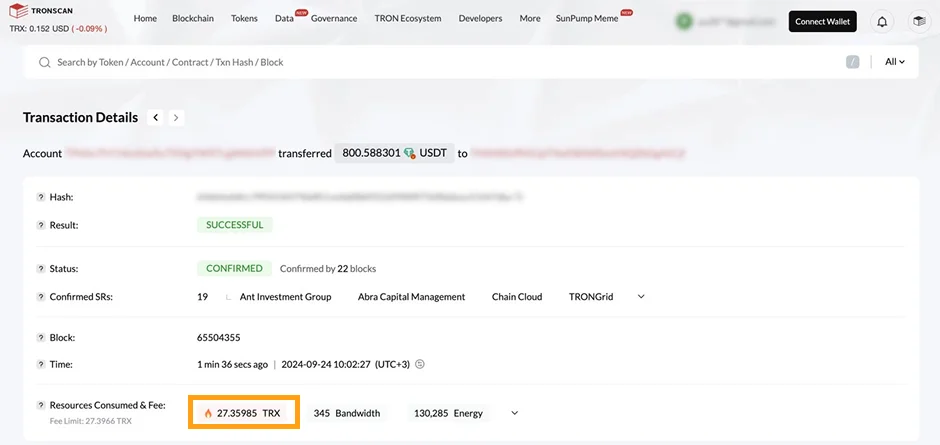Open the All search filter dropdown
Image resolution: width=940 pixels, height=445 pixels.
[894, 62]
